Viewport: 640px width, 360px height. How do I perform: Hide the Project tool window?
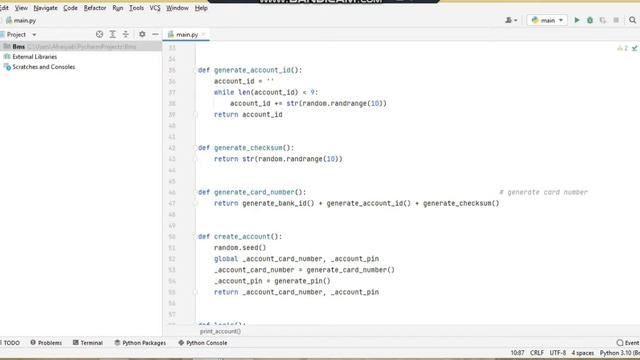point(156,34)
